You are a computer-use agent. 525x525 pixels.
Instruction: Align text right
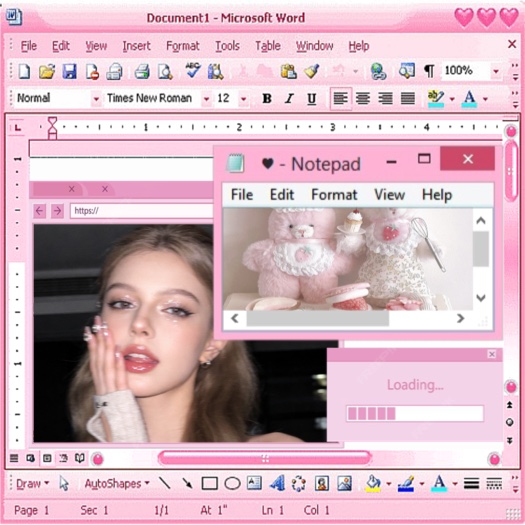[x=385, y=98]
